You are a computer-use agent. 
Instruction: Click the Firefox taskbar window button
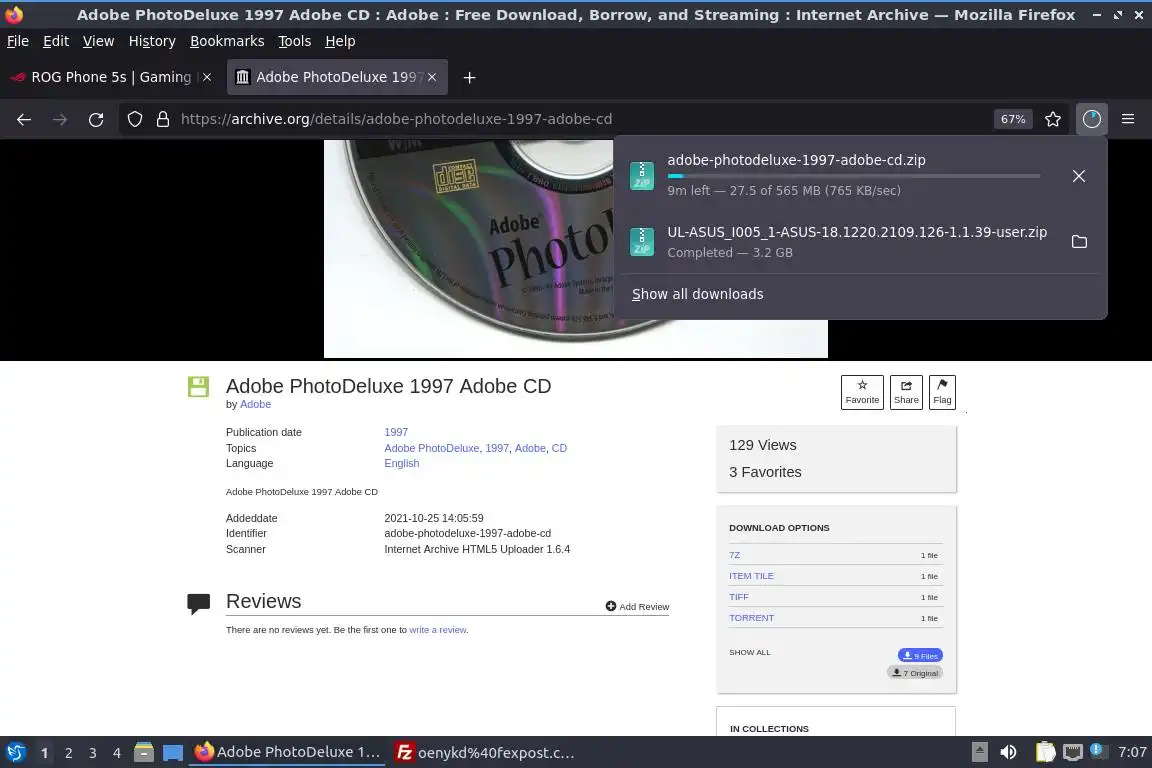point(287,752)
